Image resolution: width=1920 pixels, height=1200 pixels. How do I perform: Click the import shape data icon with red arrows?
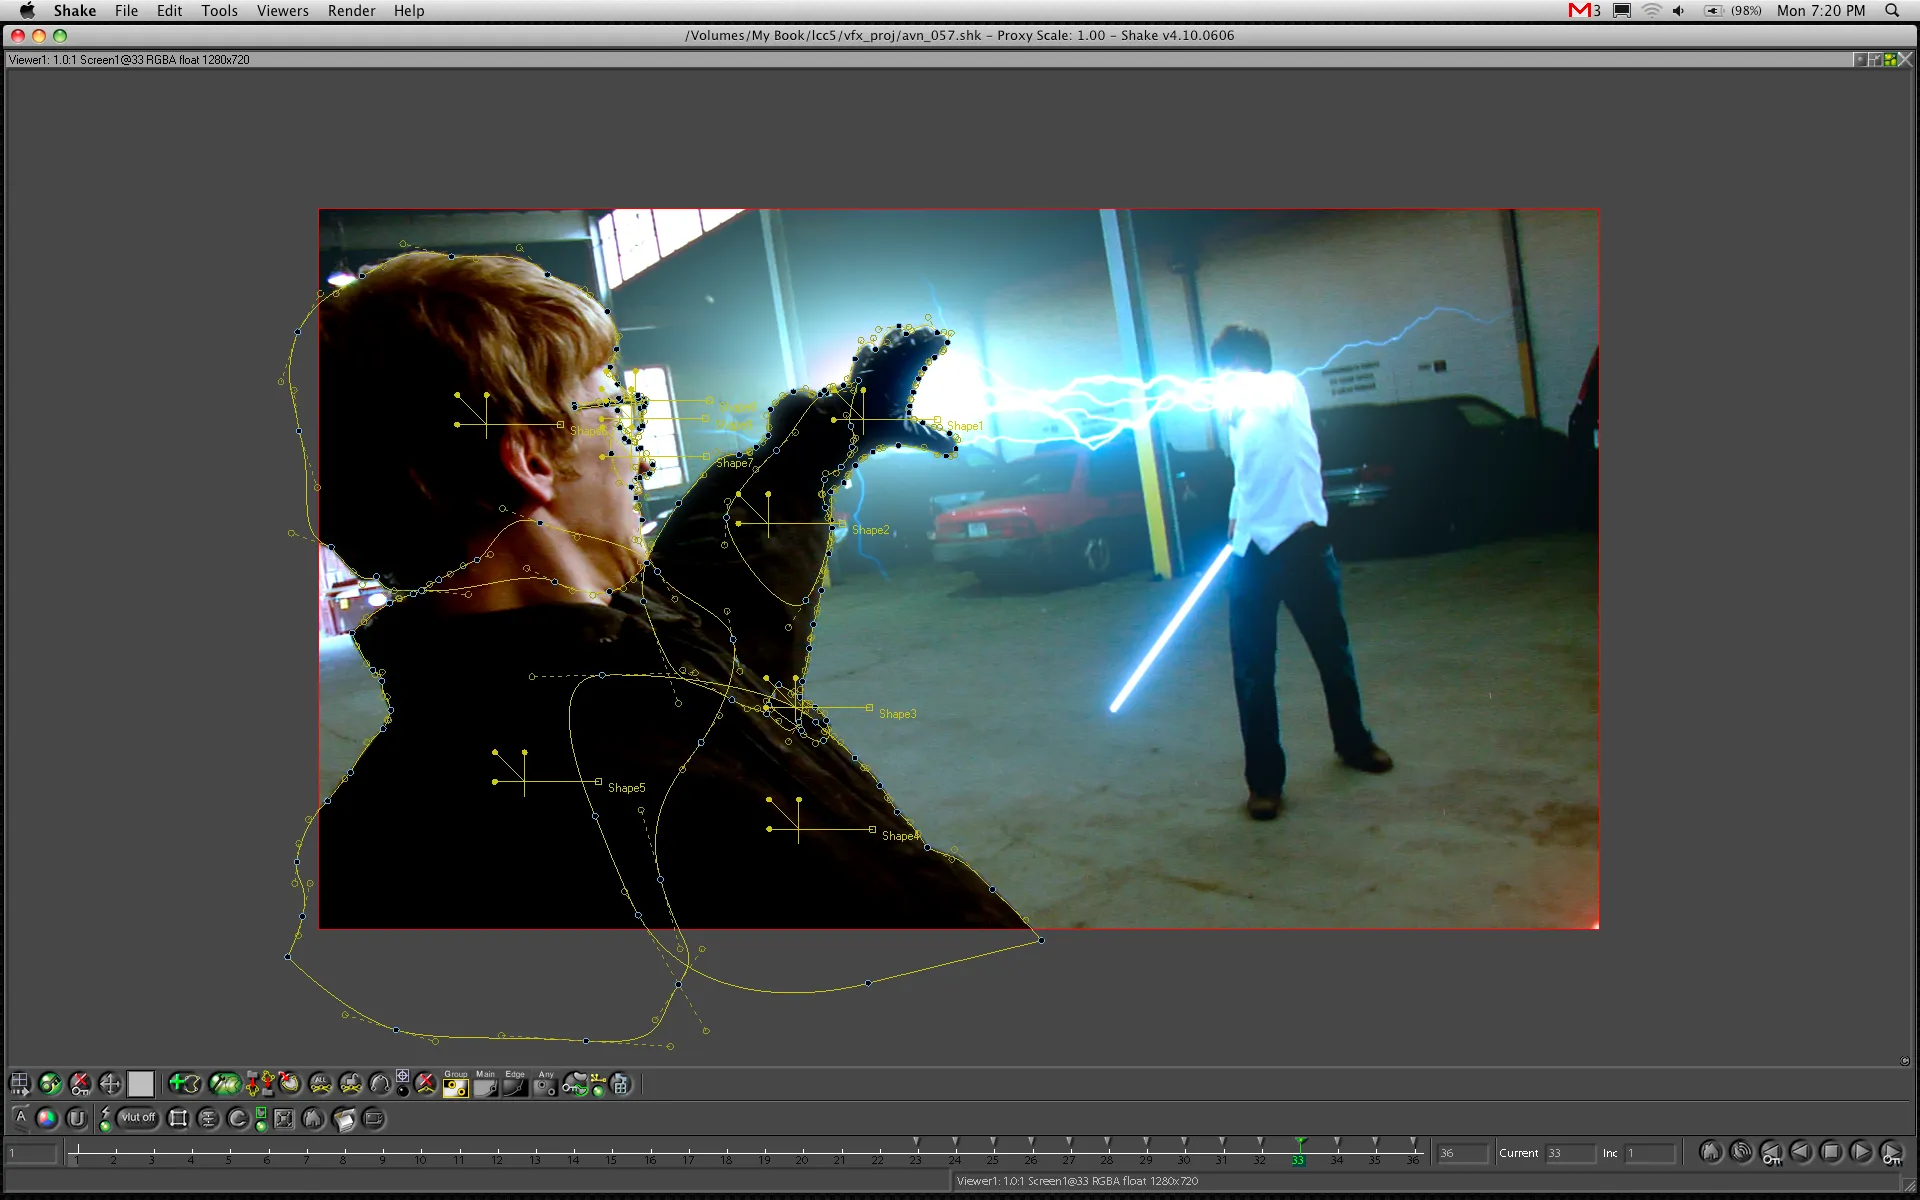(x=253, y=1084)
